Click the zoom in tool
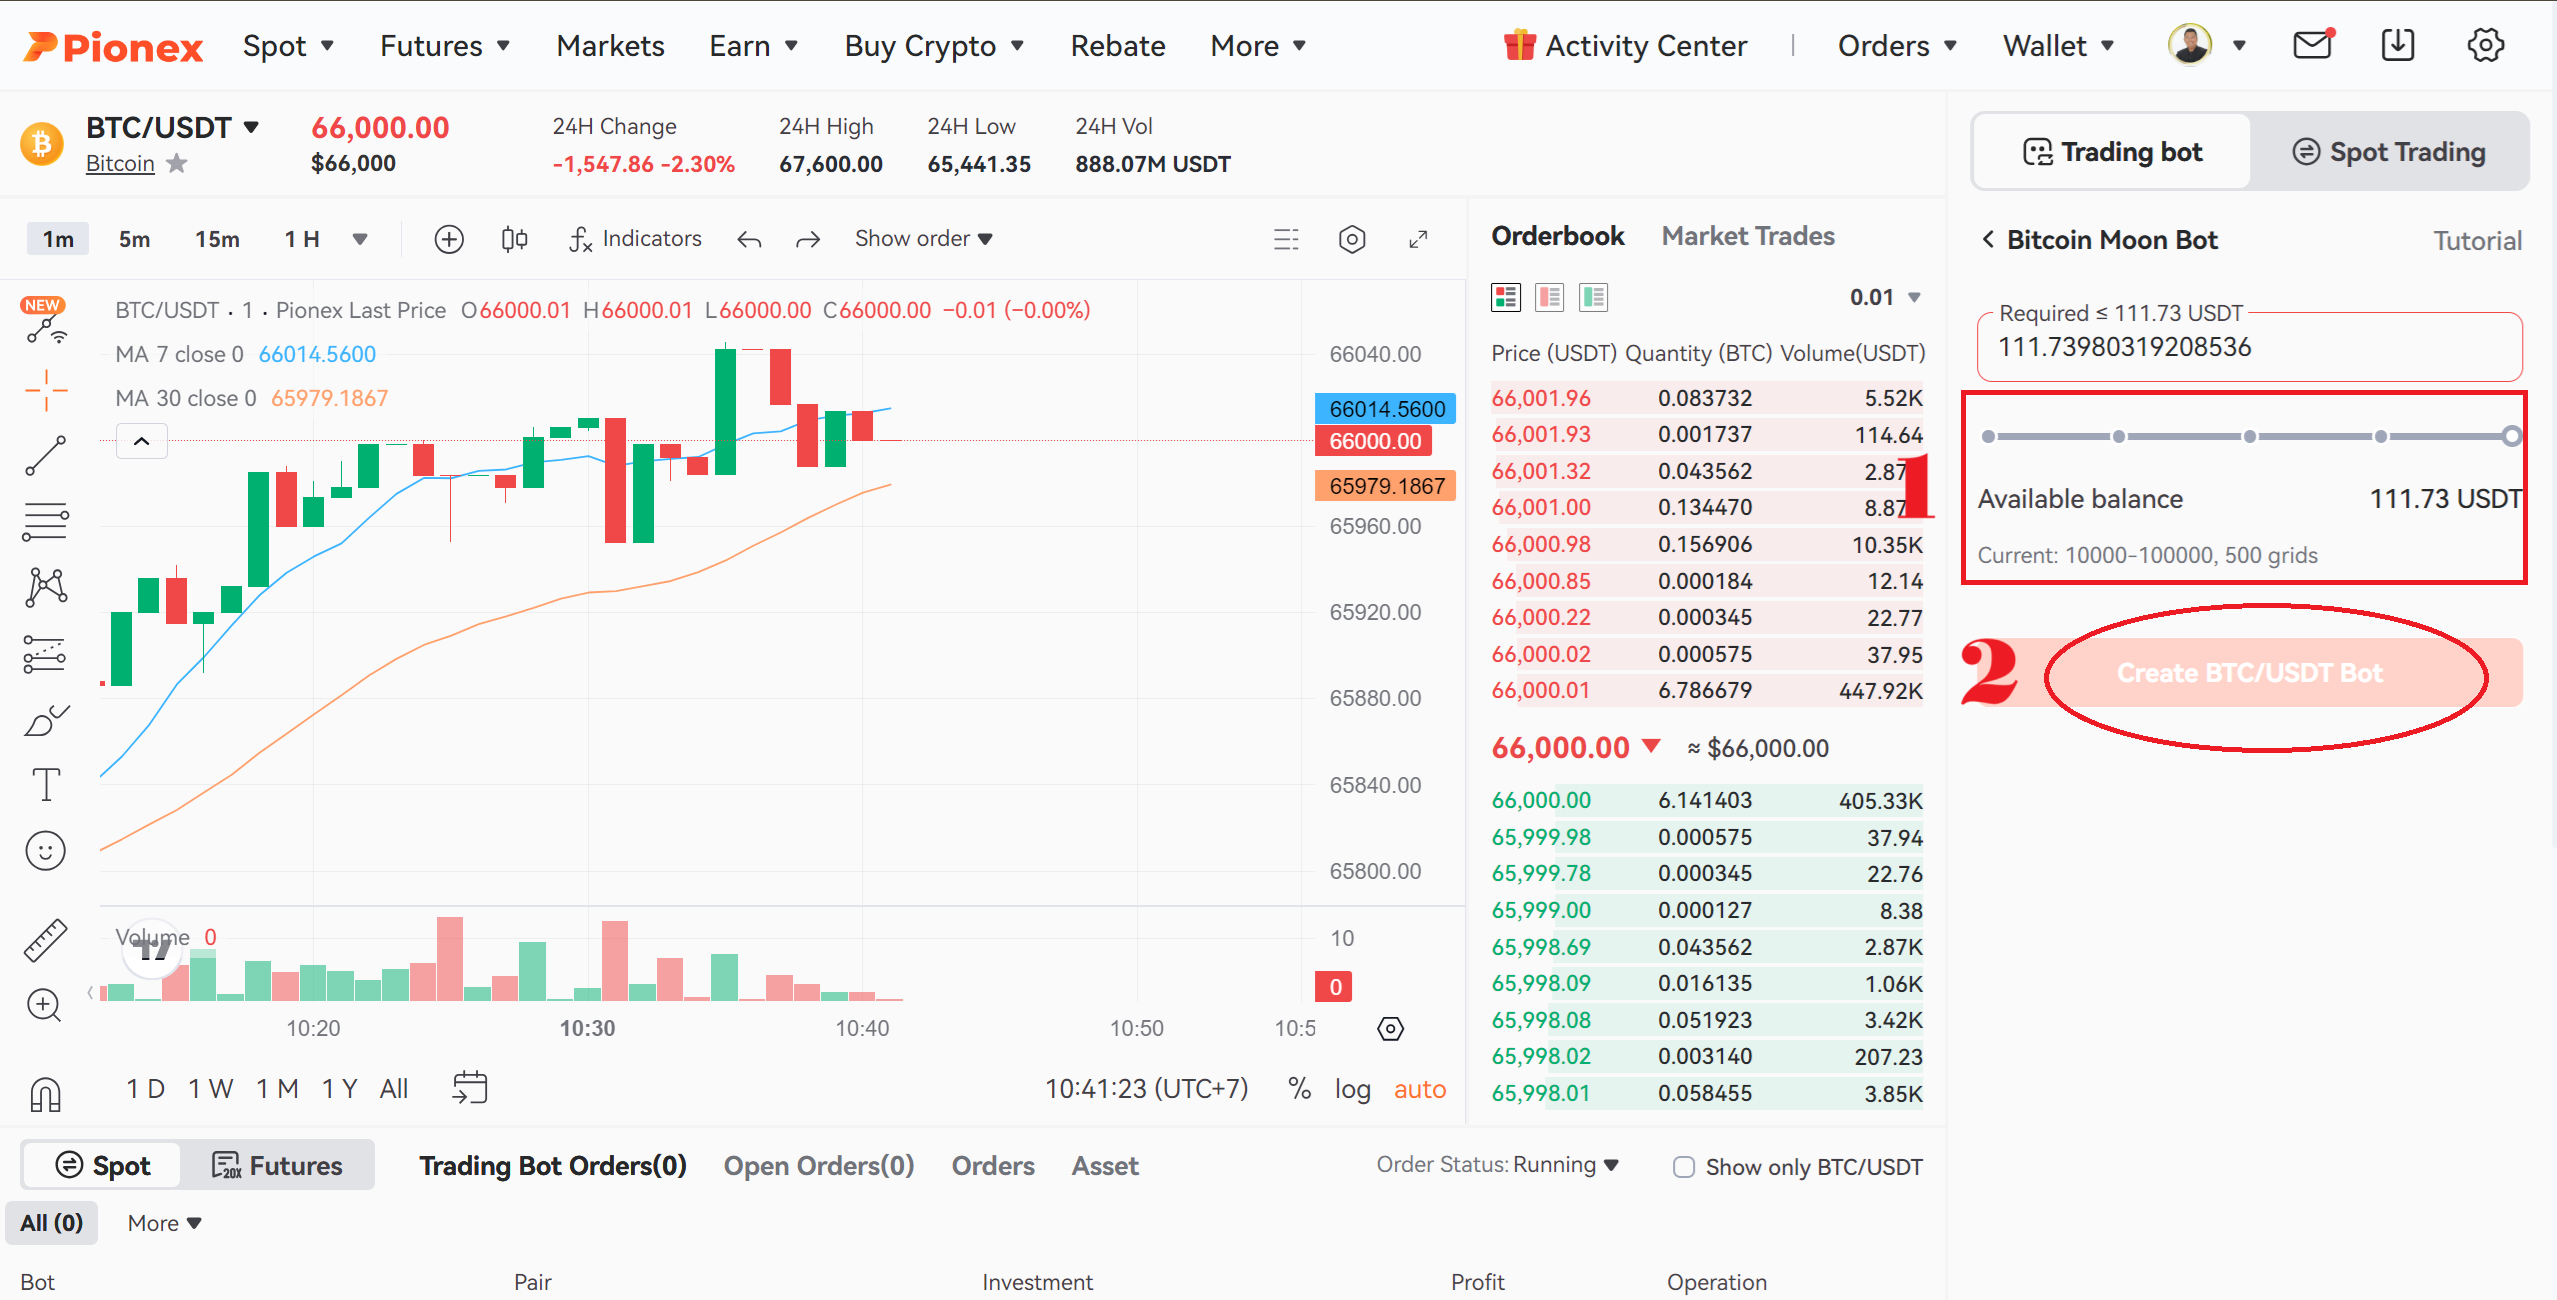Viewport: 2557px width, 1300px height. 46,1005
